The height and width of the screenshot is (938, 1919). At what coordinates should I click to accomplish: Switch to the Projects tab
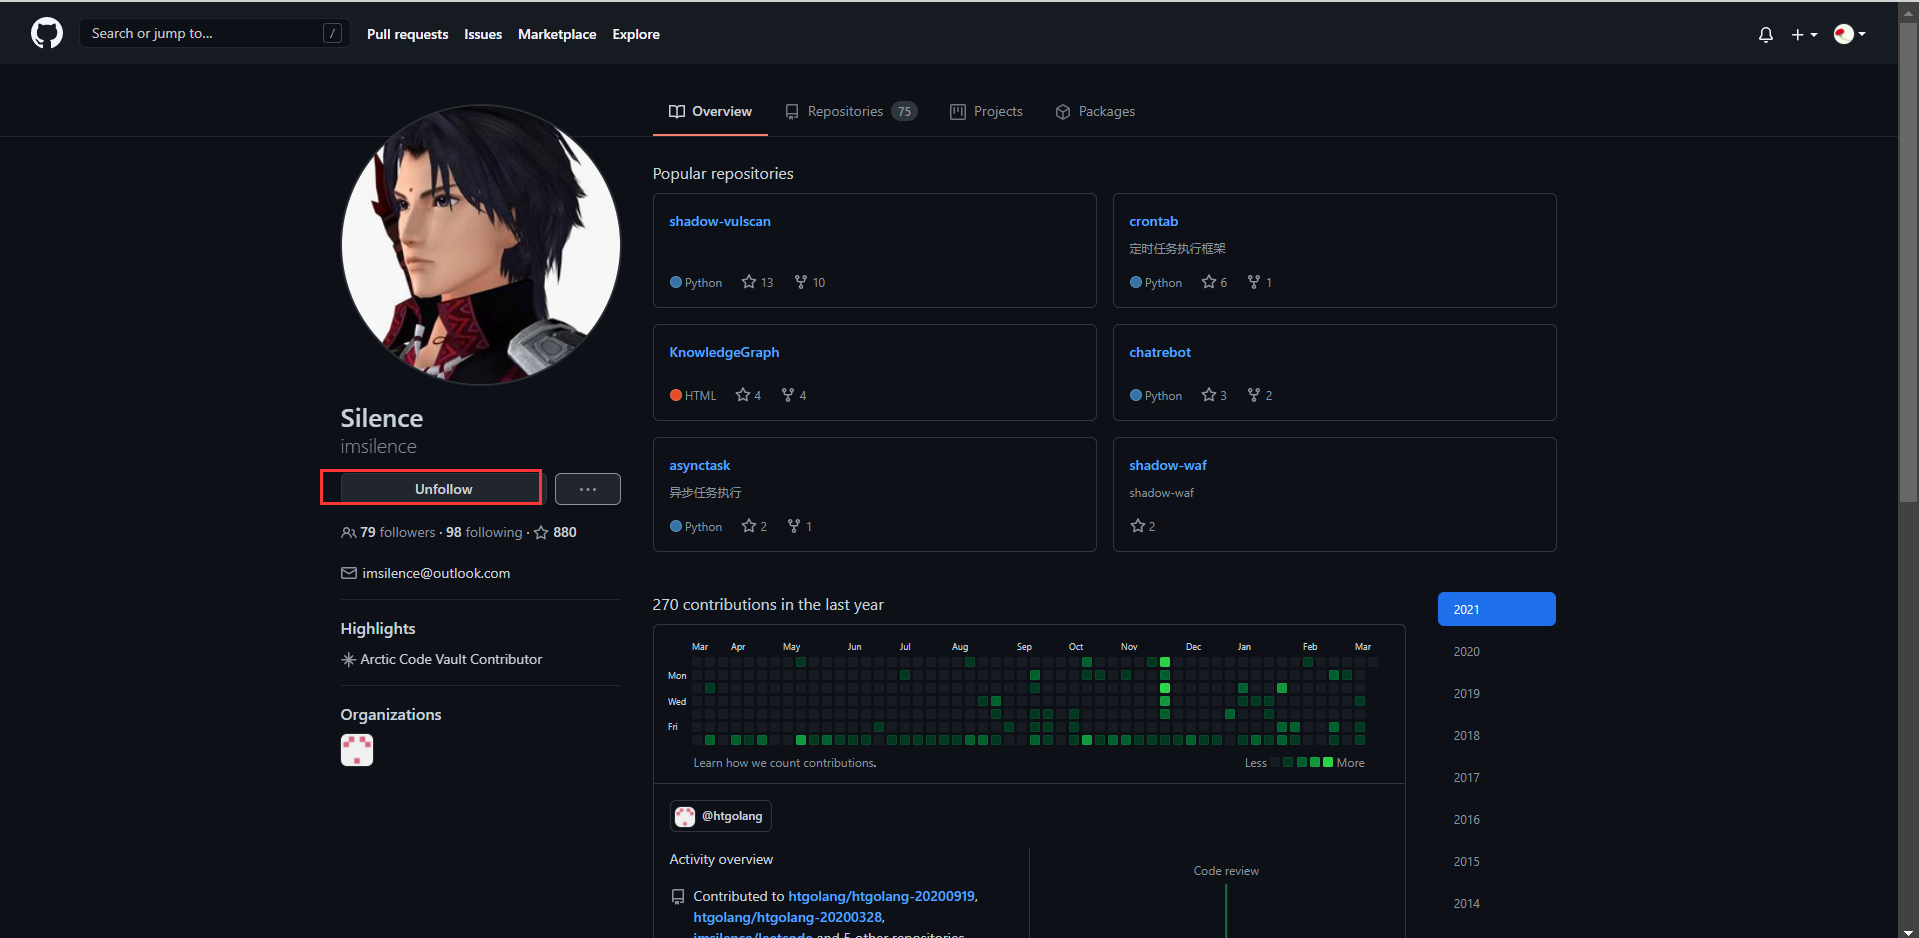pos(986,111)
